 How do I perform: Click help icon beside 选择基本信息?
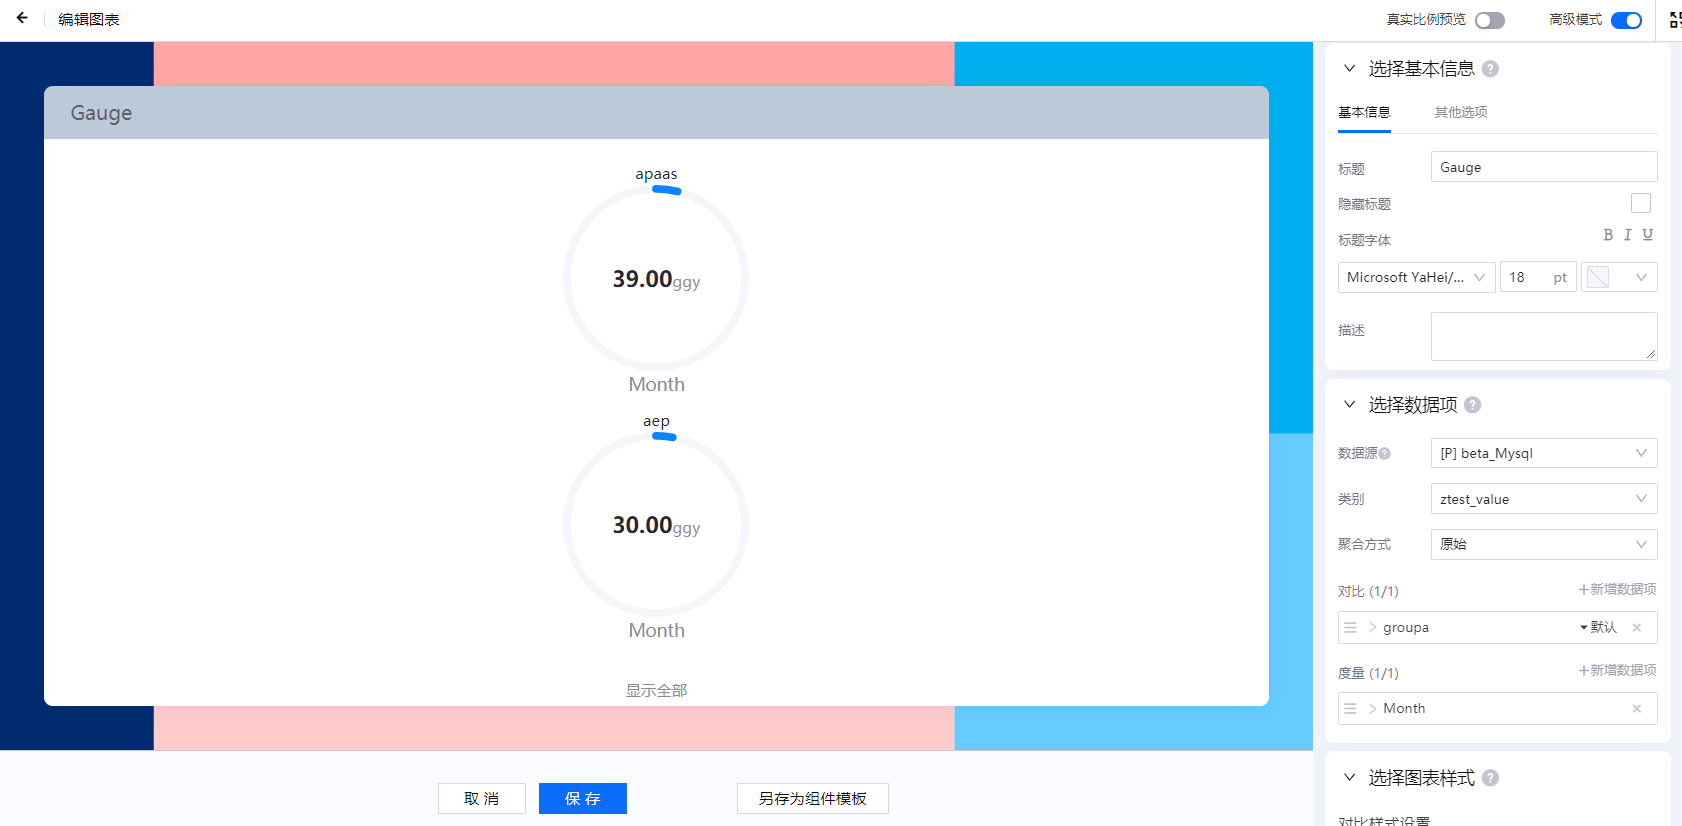1490,69
